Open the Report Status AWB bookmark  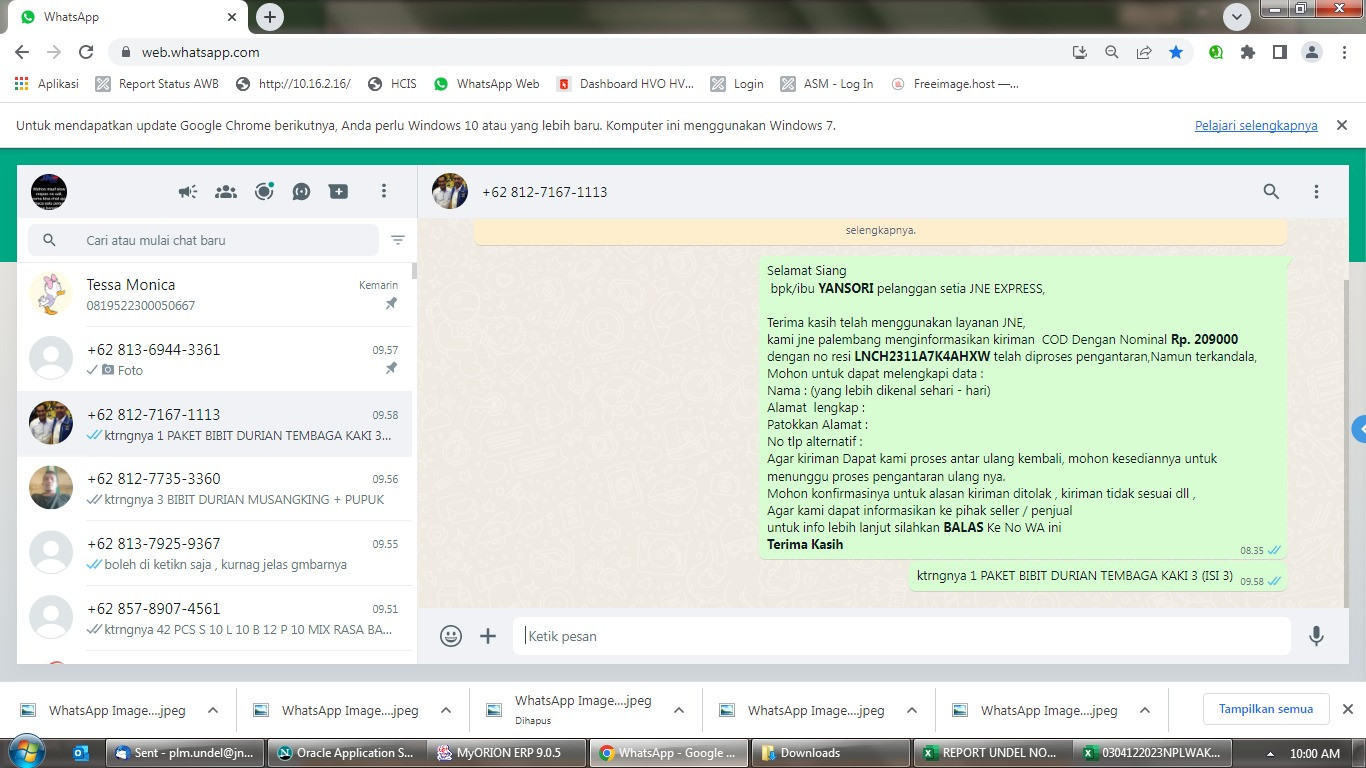coord(157,84)
